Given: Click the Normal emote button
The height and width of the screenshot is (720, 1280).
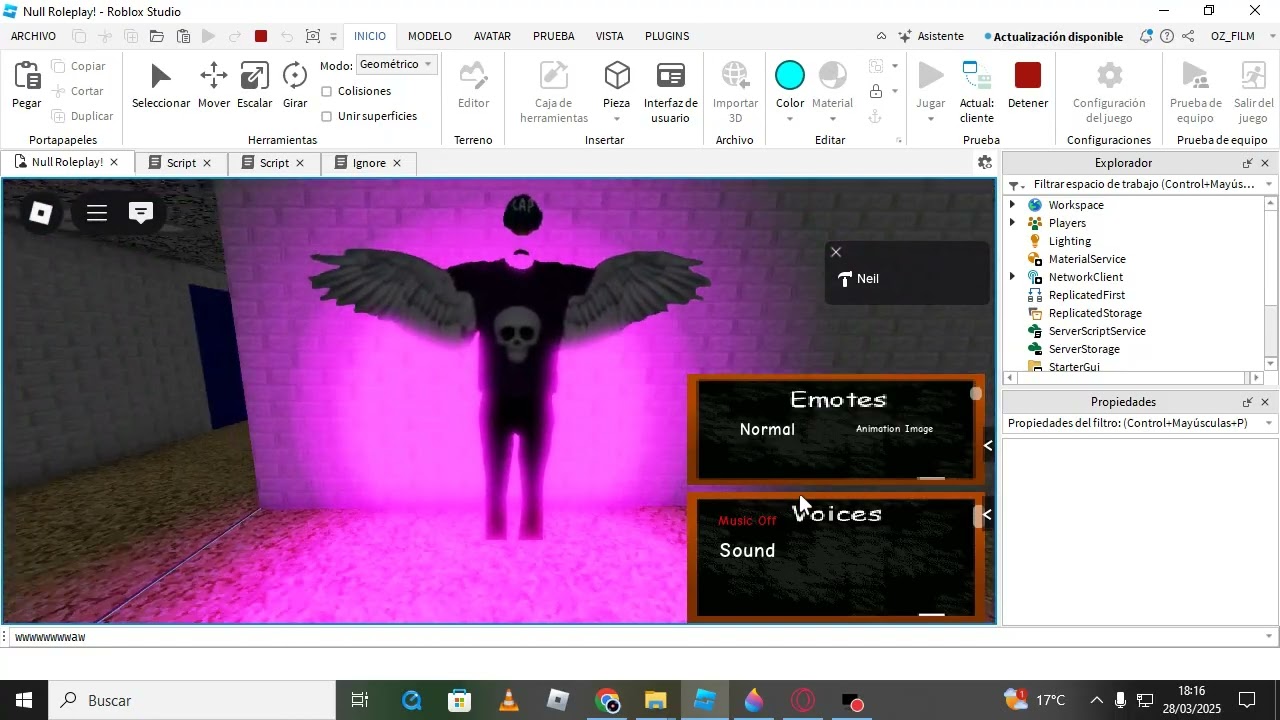Looking at the screenshot, I should coord(767,429).
